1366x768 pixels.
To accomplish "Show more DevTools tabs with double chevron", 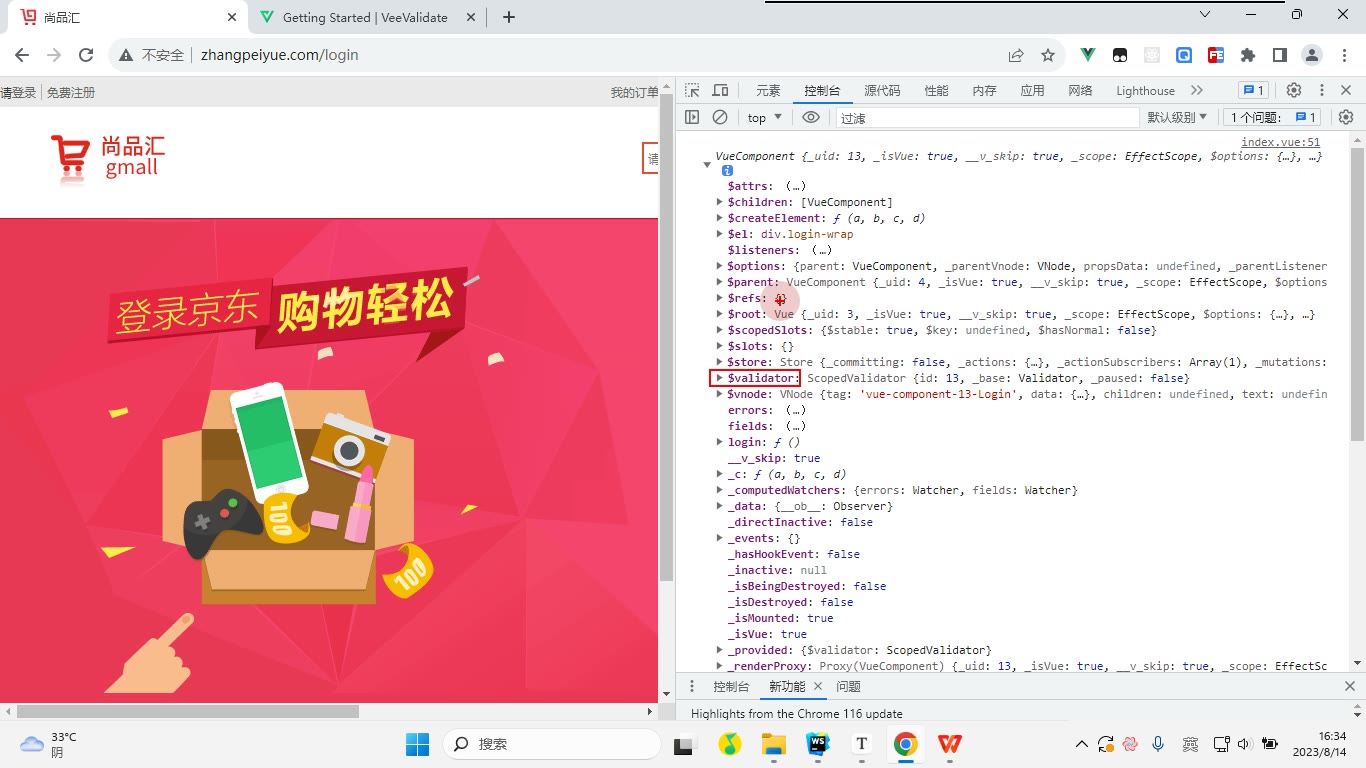I will (x=1197, y=90).
